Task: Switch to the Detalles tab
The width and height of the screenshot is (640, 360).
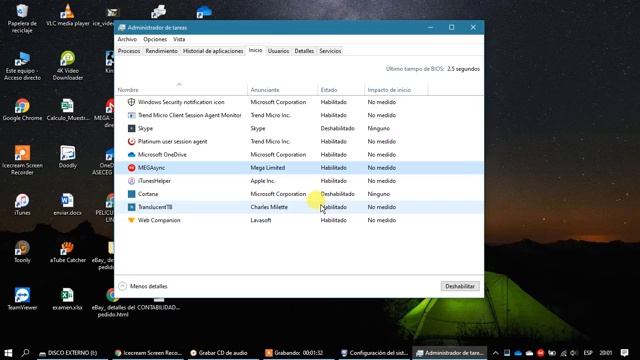Action: click(304, 51)
